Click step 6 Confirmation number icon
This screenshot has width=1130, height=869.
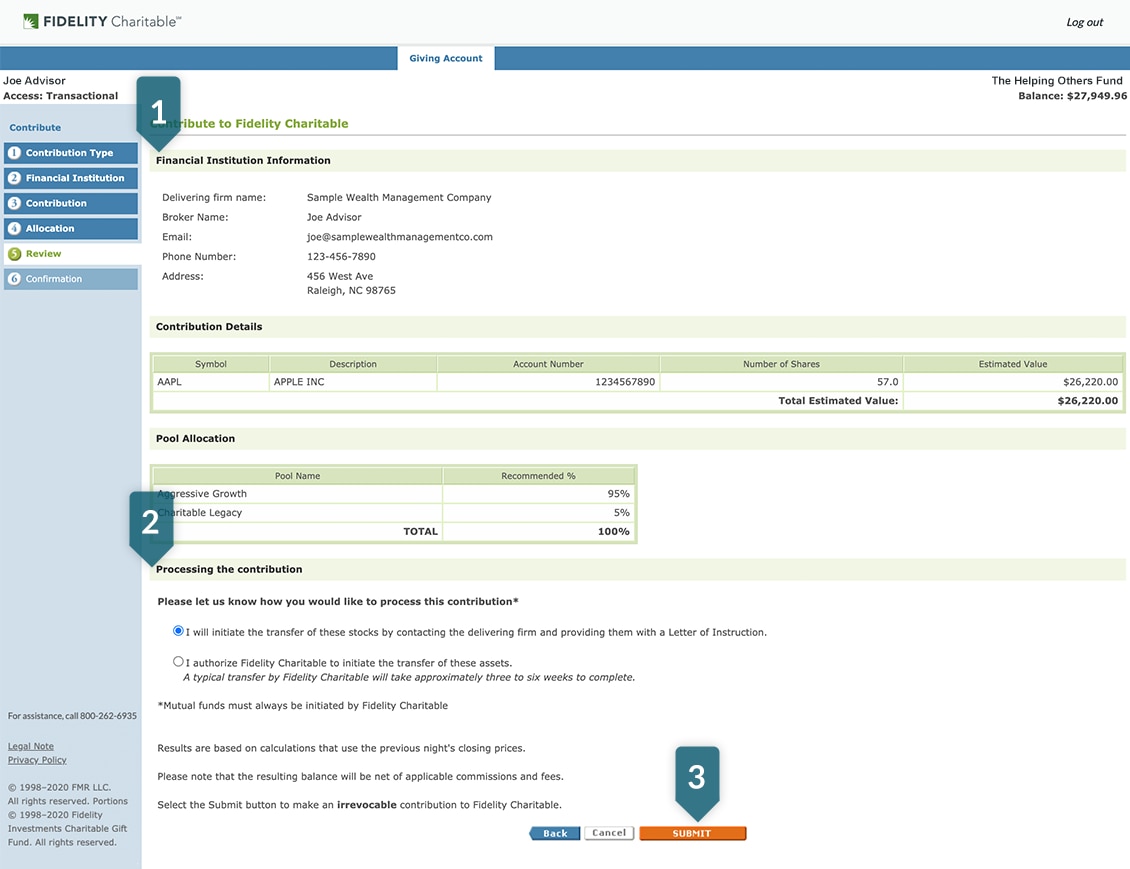point(14,279)
